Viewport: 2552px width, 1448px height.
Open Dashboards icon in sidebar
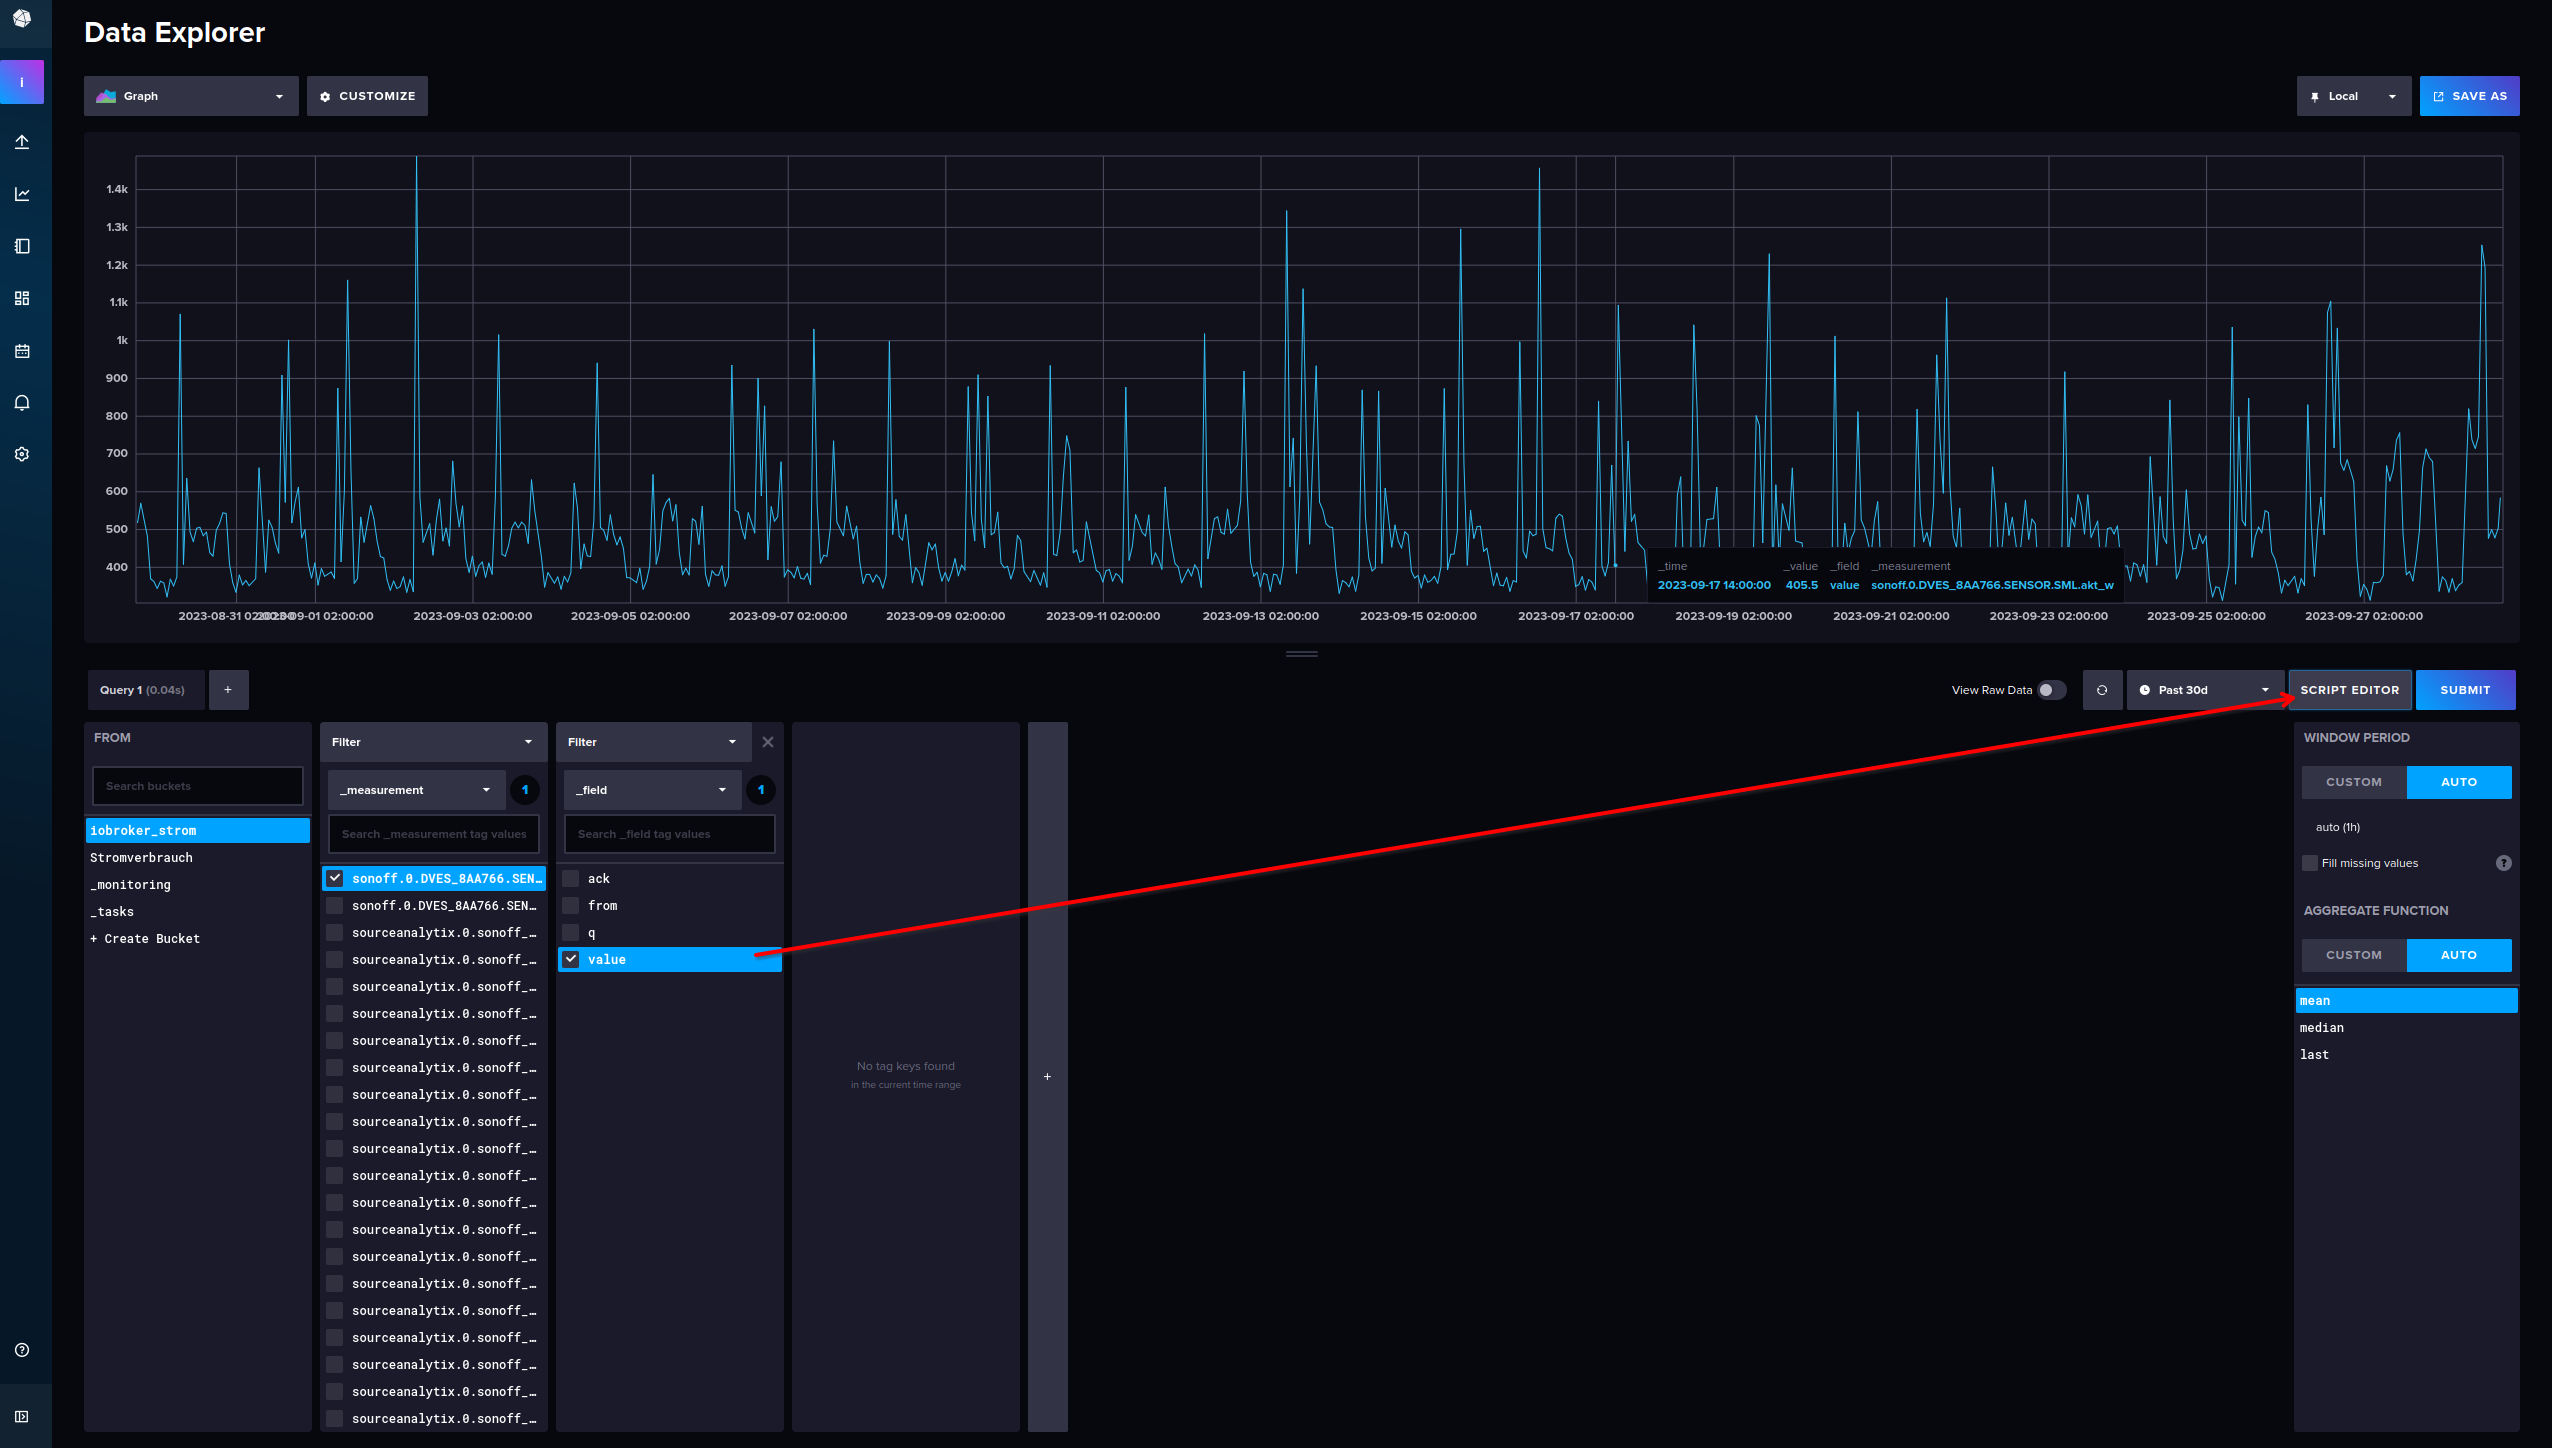(x=22, y=298)
